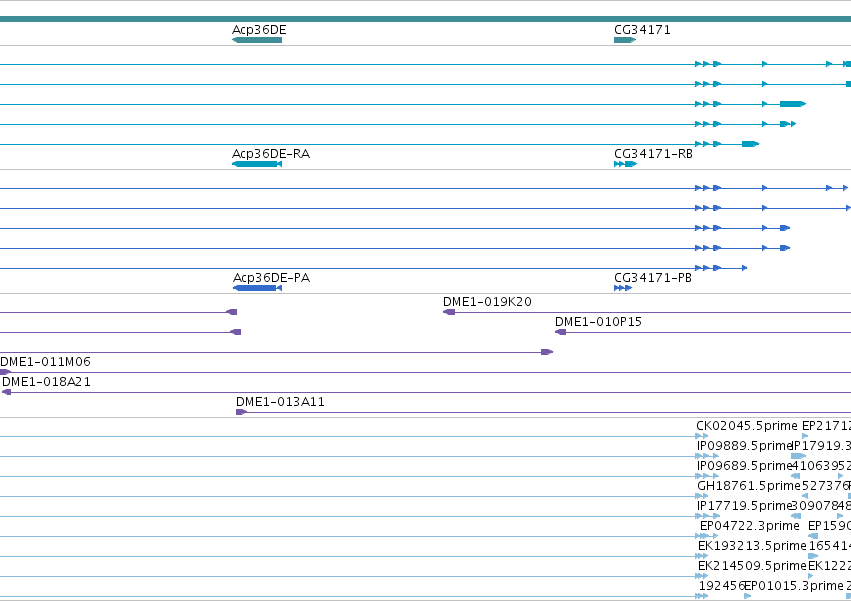The height and width of the screenshot is (601, 851).
Task: Click the arrow glyph under EP1590 label
Action: click(x=813, y=536)
